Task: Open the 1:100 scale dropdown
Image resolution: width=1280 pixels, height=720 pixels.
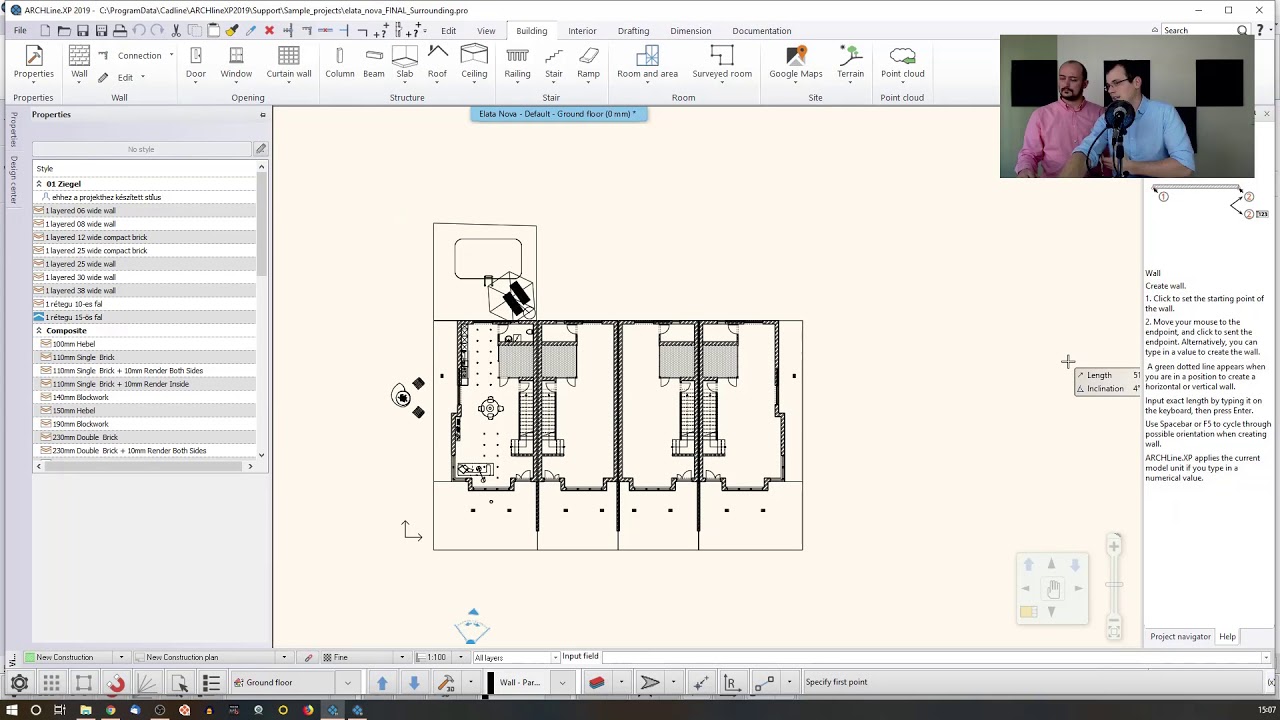Action: click(x=460, y=657)
